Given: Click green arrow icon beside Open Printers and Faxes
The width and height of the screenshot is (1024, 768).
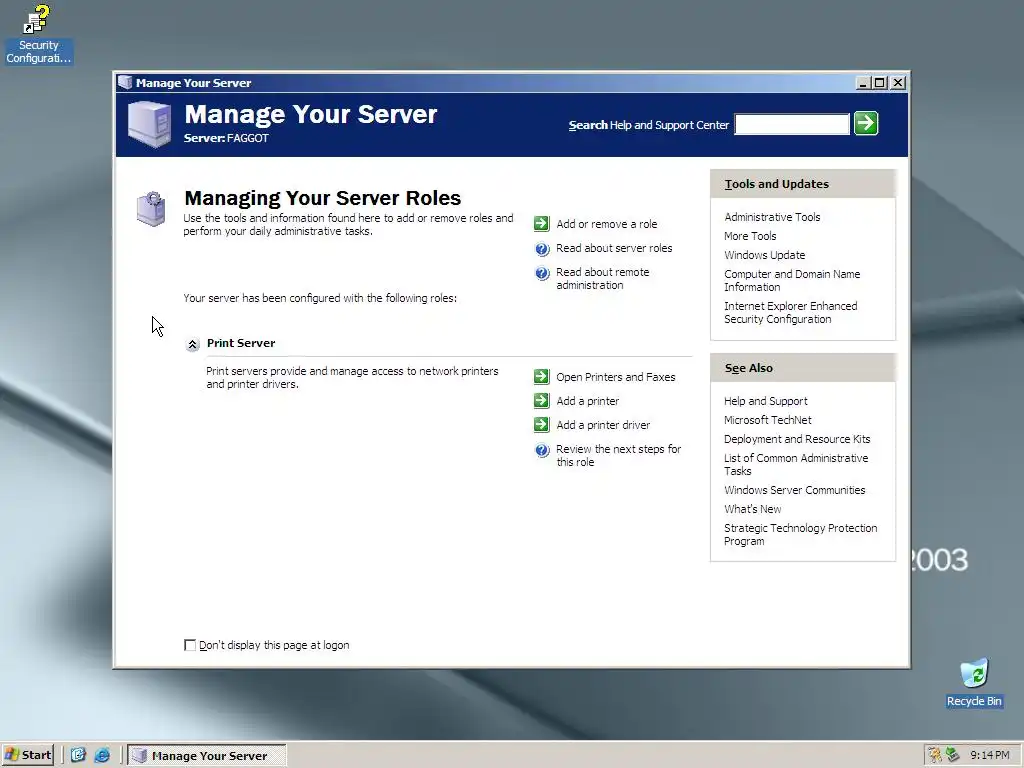Looking at the screenshot, I should [541, 376].
